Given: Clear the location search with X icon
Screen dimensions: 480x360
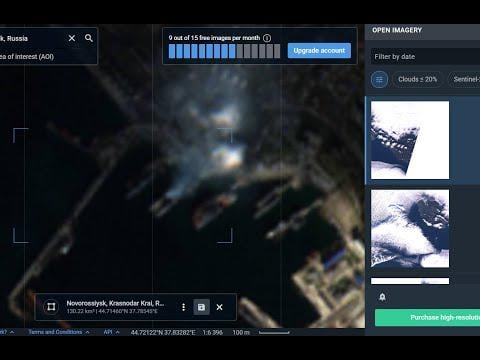Looking at the screenshot, I should [x=72, y=38].
